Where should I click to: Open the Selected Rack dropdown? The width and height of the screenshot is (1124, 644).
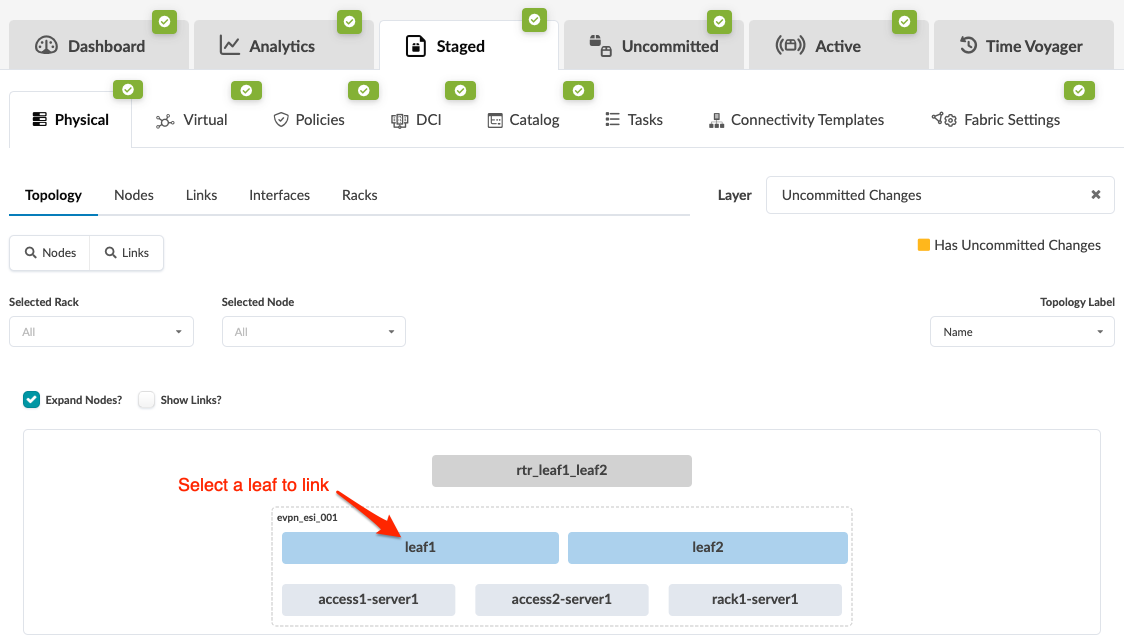coord(101,332)
